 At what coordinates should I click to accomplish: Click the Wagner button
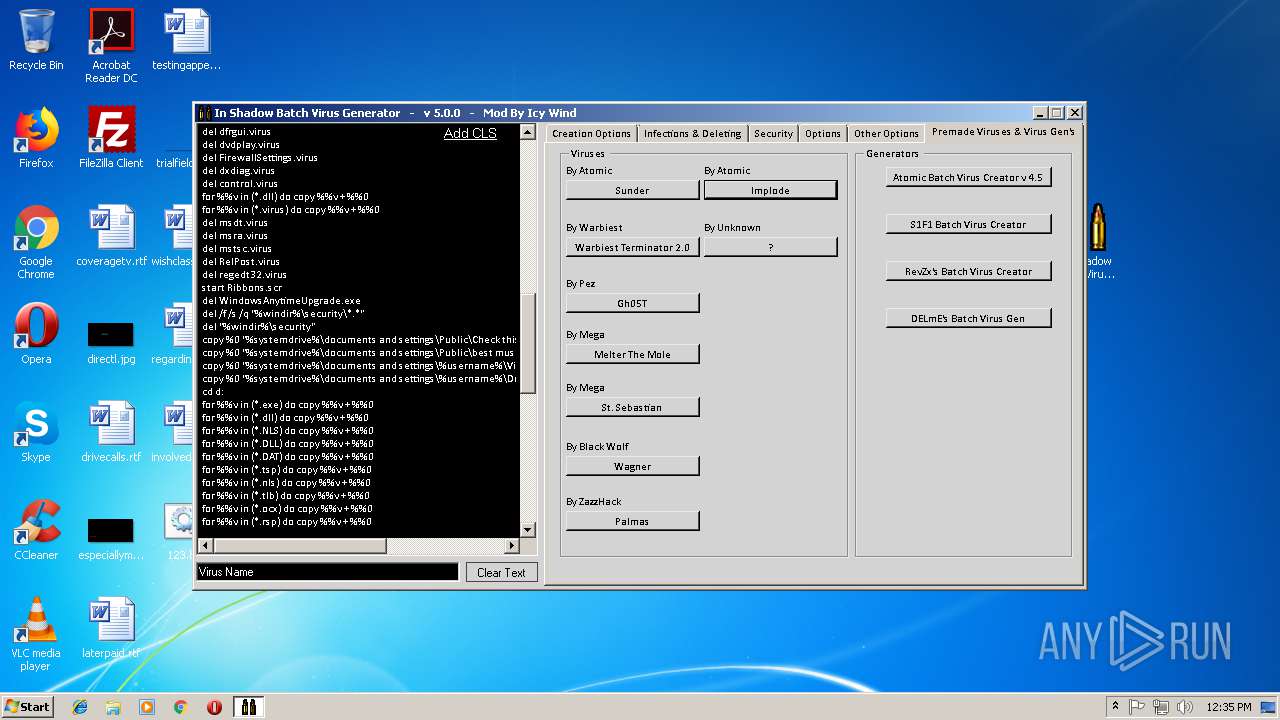632,466
